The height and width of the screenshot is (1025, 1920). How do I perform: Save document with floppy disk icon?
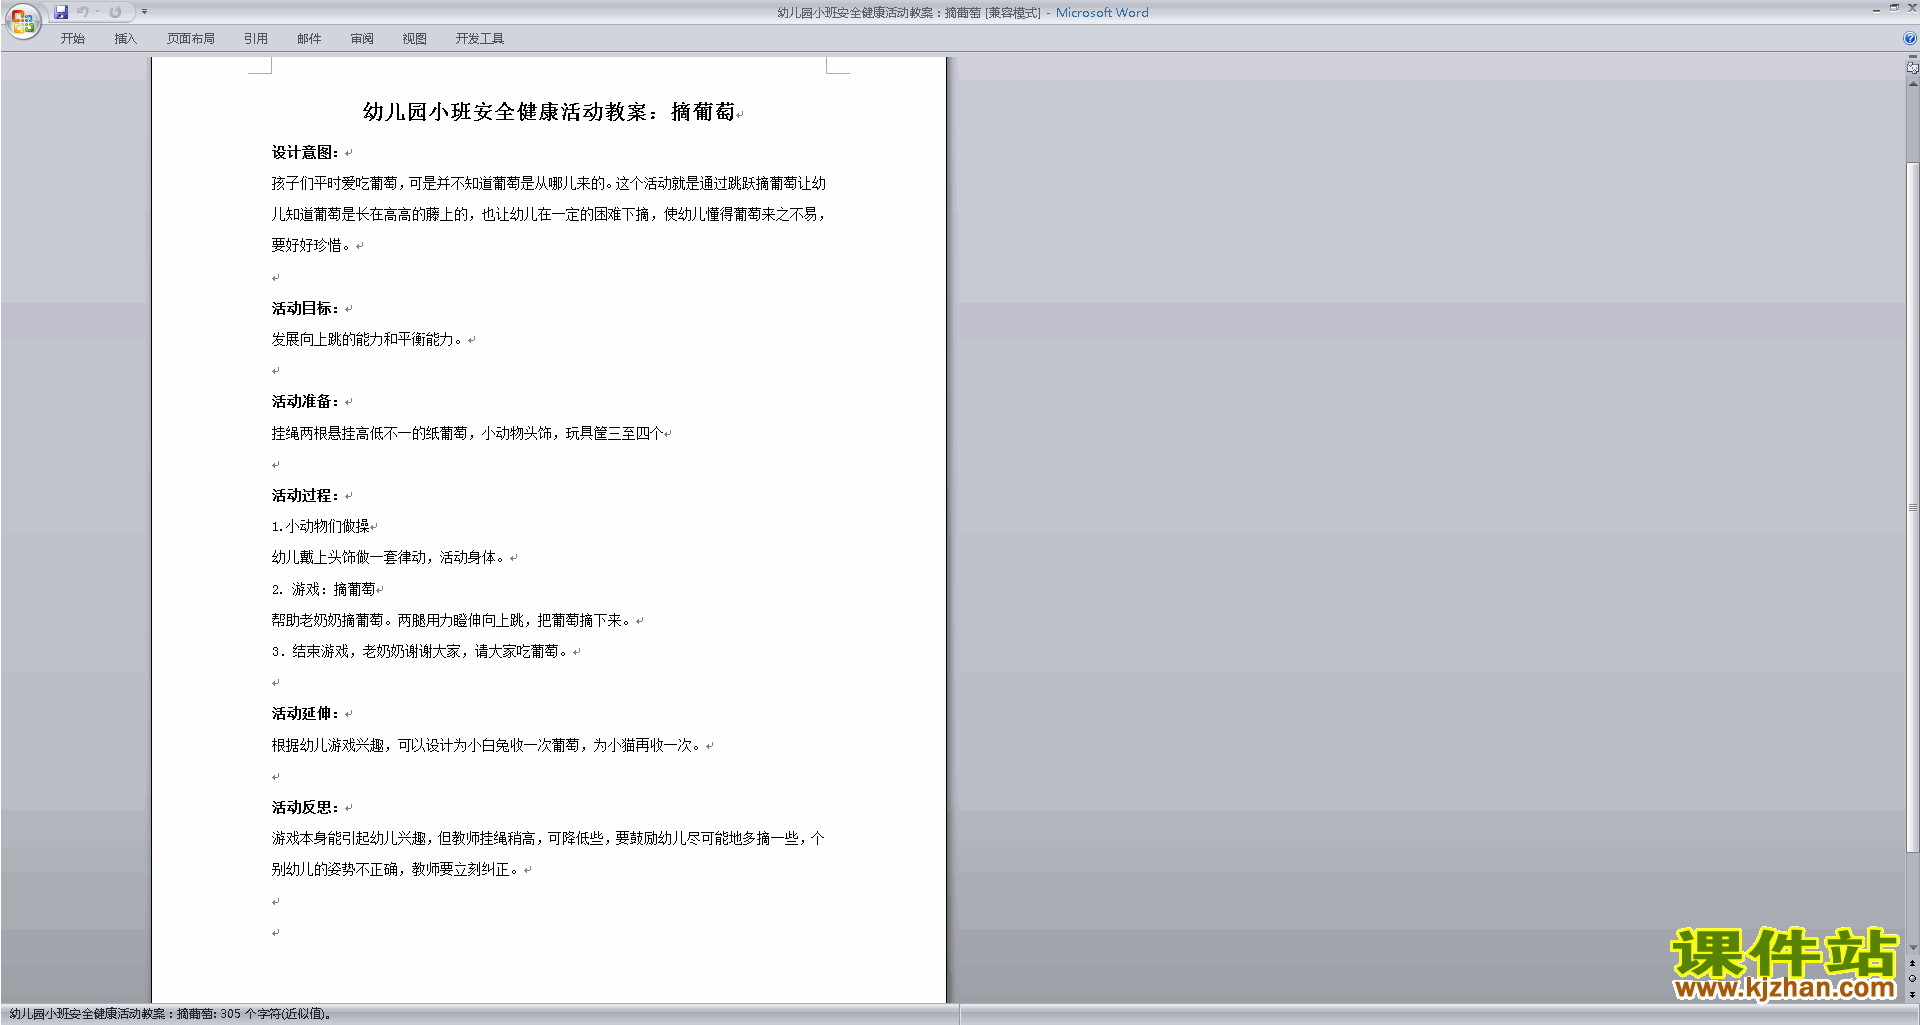61,12
